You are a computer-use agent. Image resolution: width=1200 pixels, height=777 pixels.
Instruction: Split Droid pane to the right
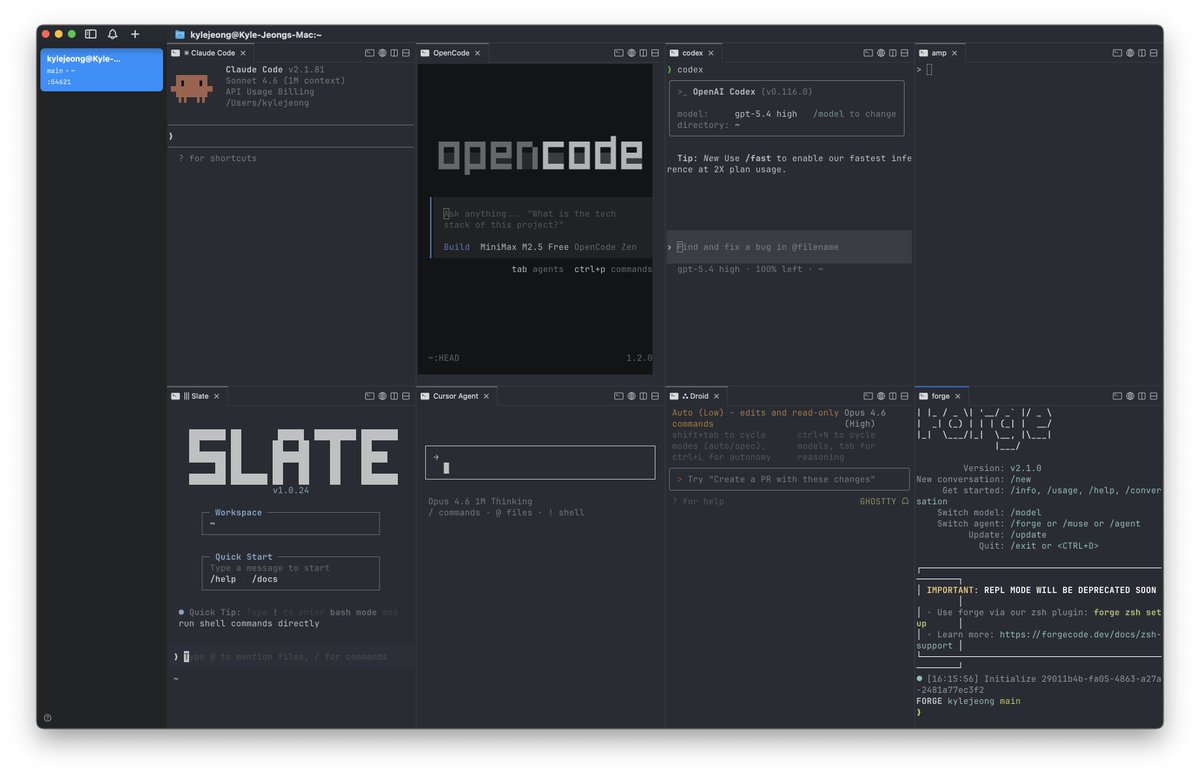pos(892,396)
